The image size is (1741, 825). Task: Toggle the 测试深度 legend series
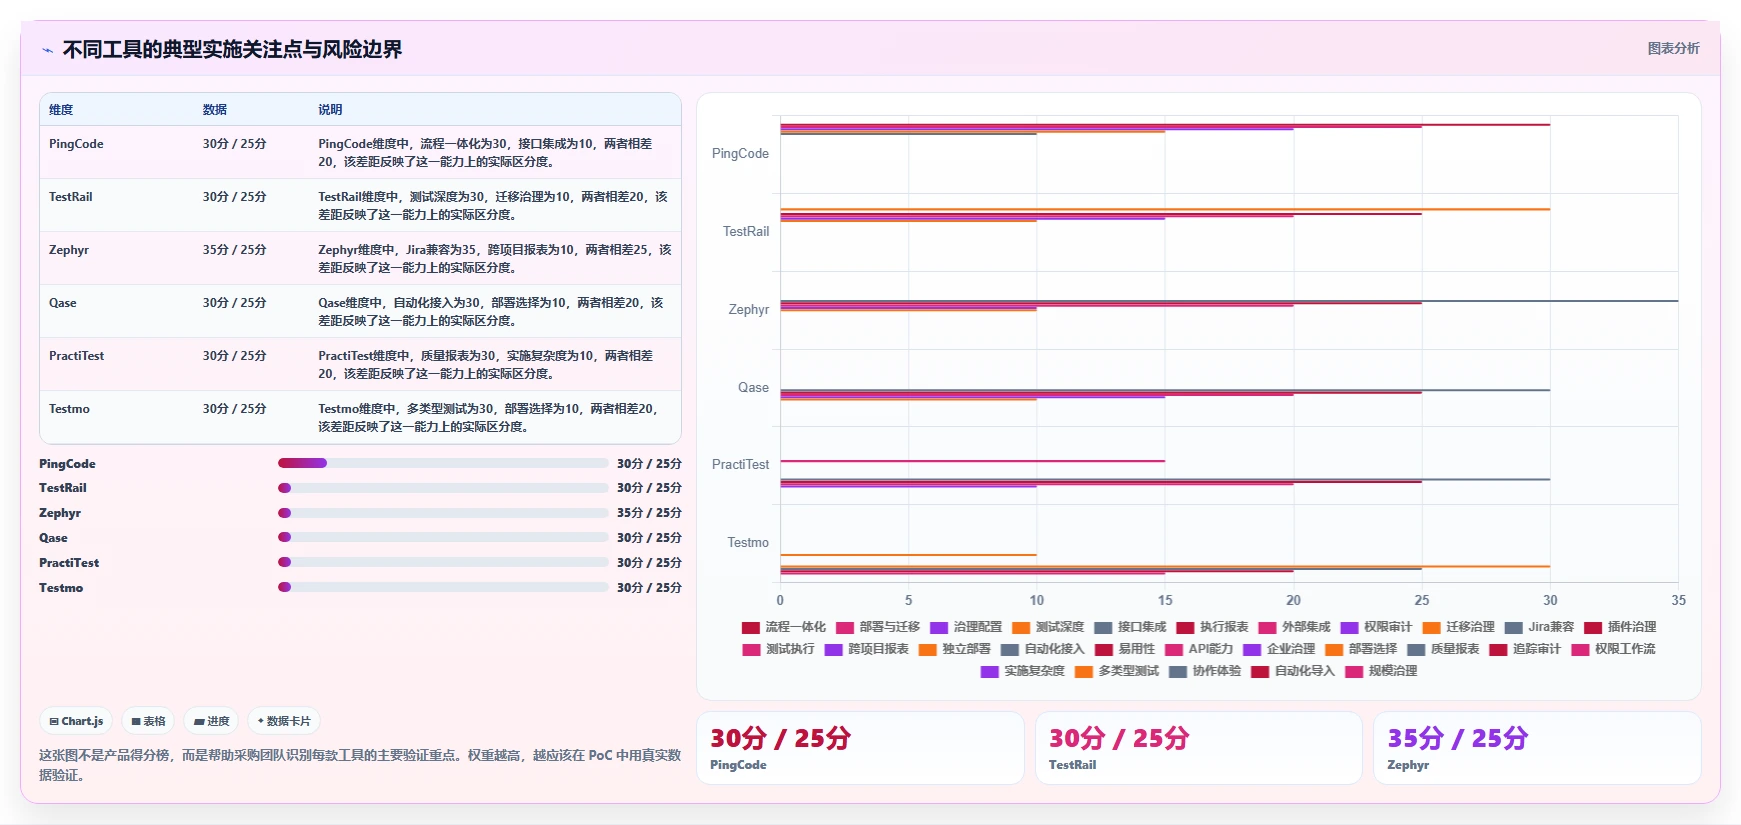coord(1048,627)
